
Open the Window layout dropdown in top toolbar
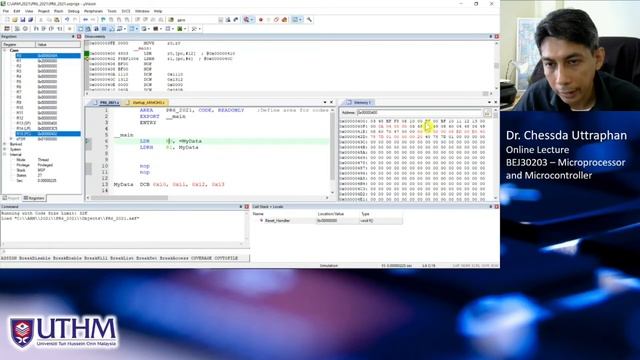(x=300, y=20)
